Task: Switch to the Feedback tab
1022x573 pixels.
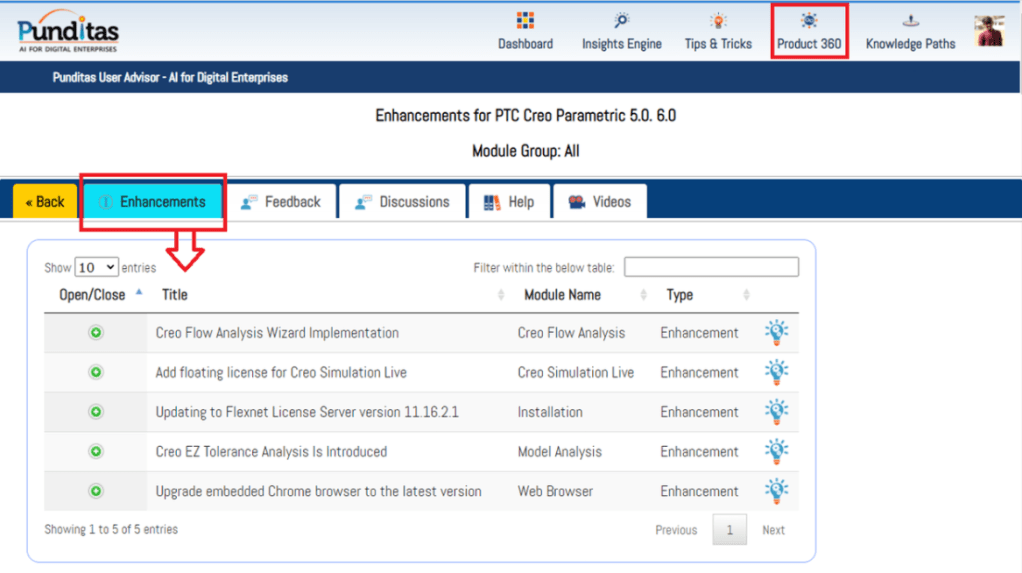Action: tap(281, 202)
